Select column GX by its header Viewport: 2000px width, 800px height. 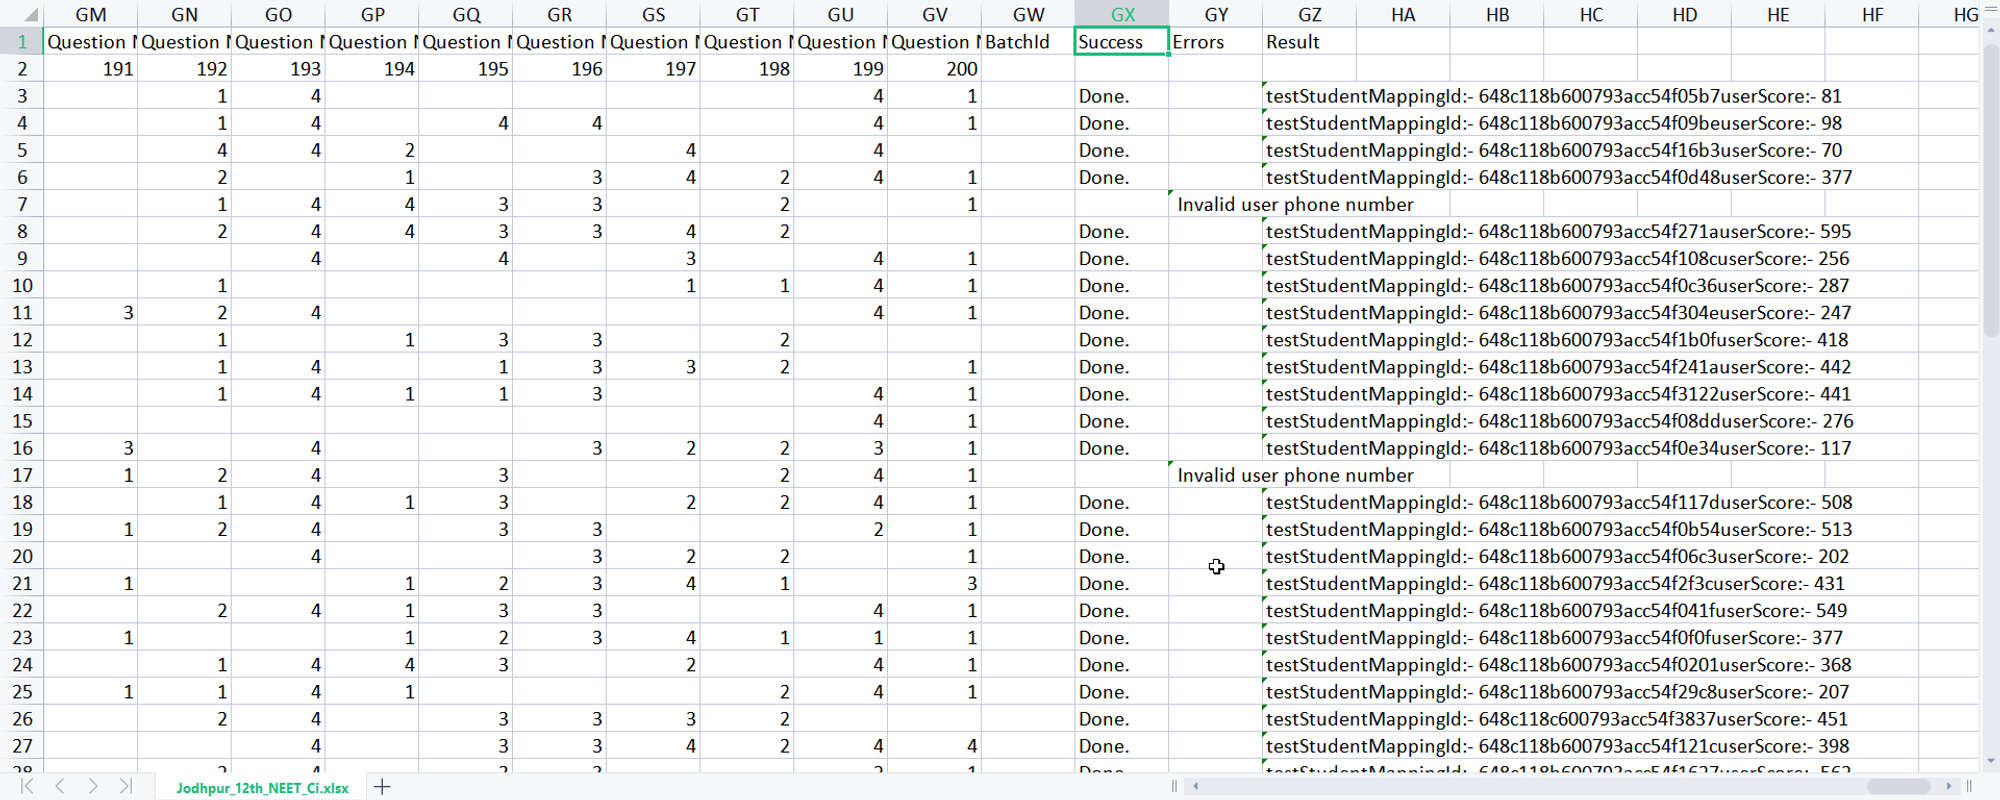(1122, 14)
